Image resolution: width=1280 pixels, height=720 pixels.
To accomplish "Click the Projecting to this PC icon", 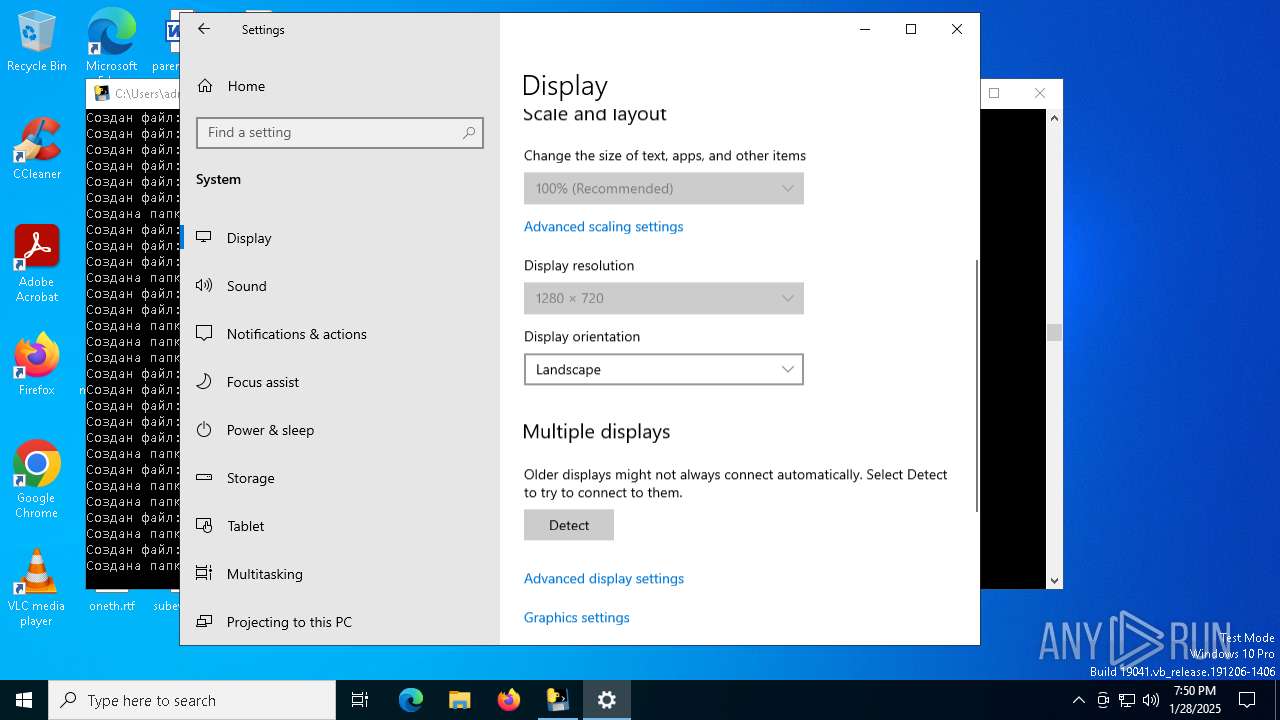I will [204, 622].
